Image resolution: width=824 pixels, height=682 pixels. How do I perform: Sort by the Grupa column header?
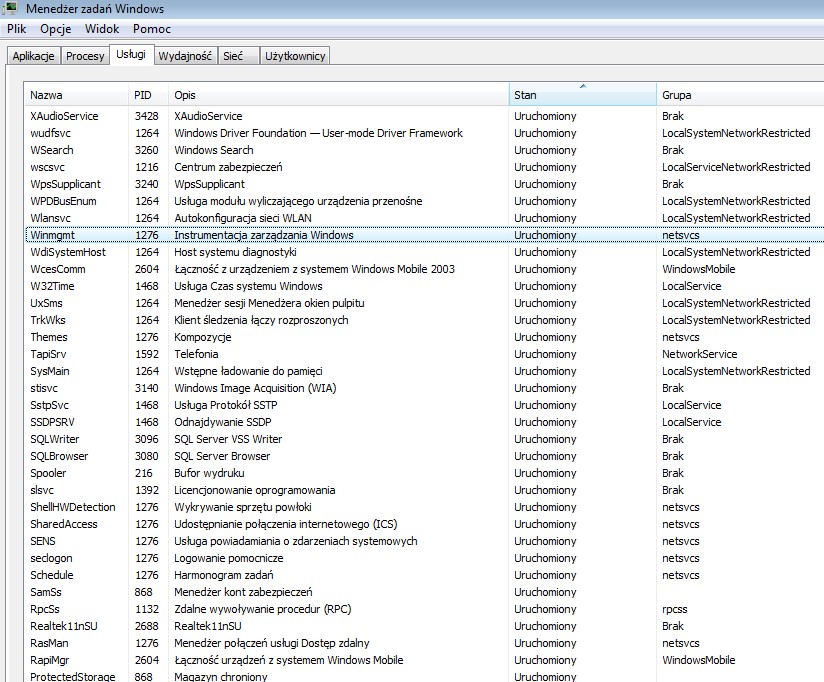[x=740, y=95]
